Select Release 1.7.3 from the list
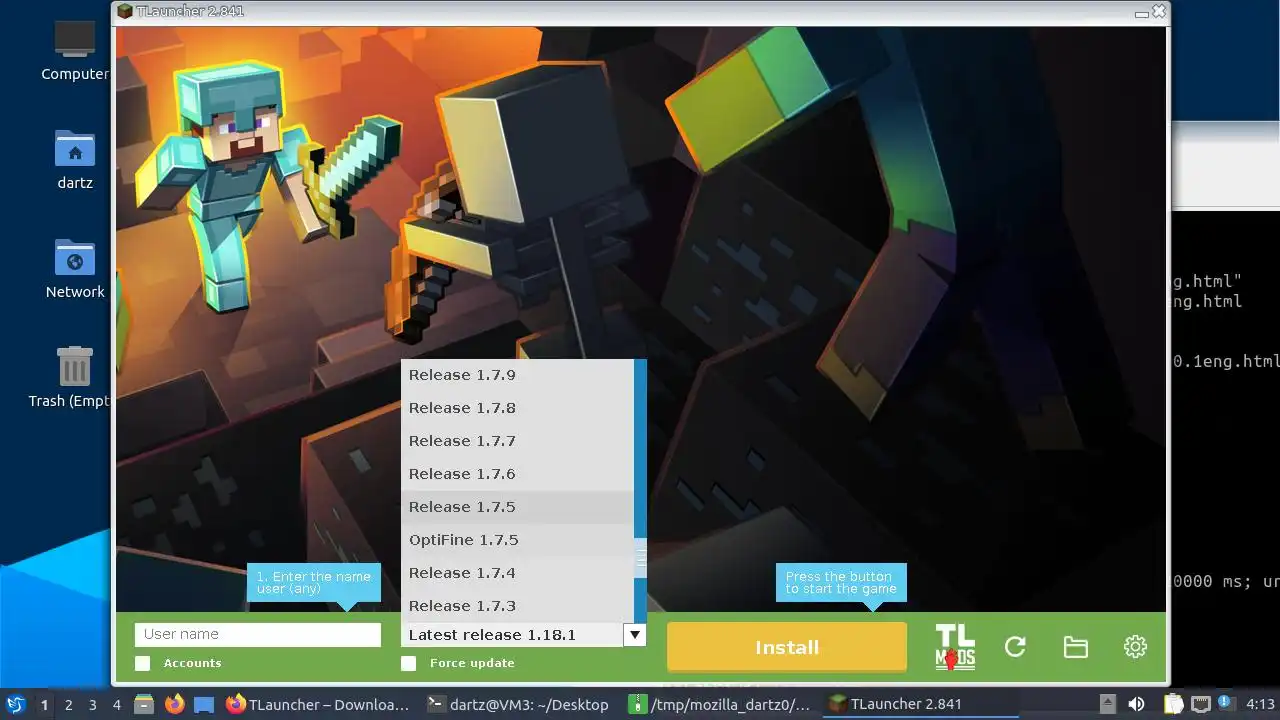The width and height of the screenshot is (1280, 720). pos(517,606)
